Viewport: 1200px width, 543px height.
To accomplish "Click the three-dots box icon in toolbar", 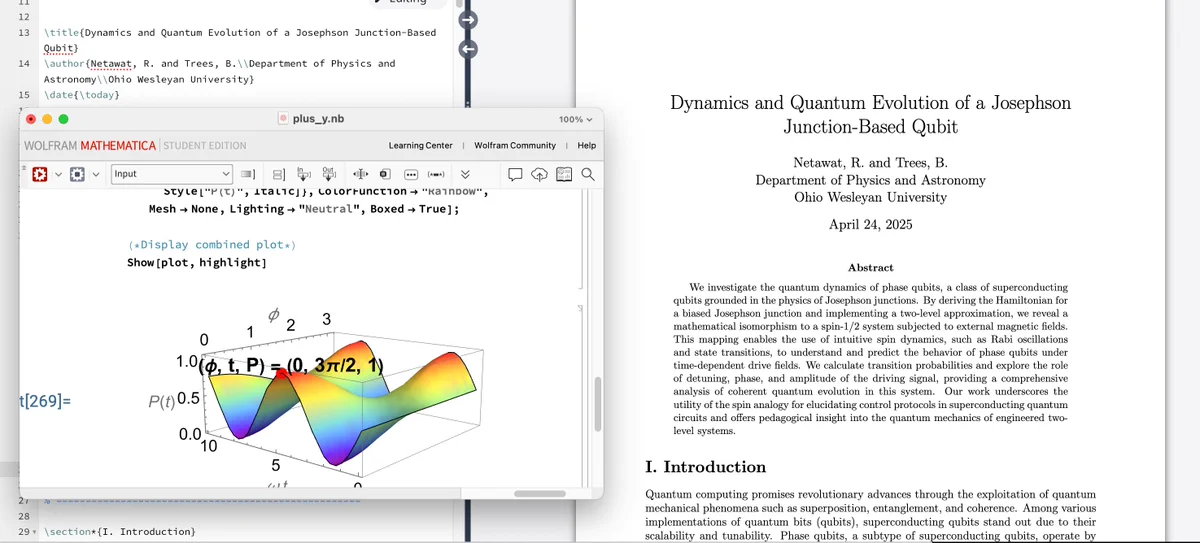I will pyautogui.click(x=411, y=174).
